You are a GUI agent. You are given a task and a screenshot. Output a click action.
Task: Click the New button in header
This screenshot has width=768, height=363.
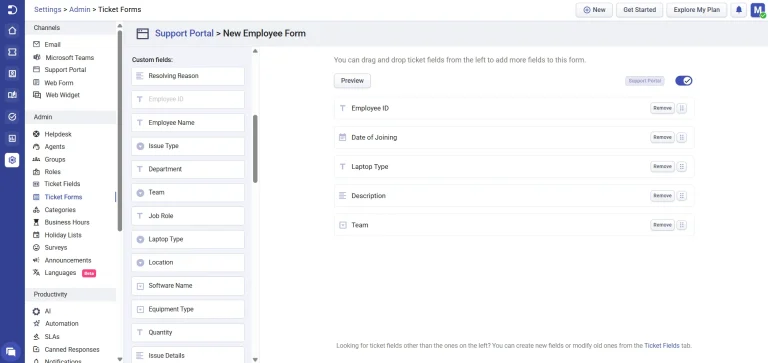coord(594,10)
